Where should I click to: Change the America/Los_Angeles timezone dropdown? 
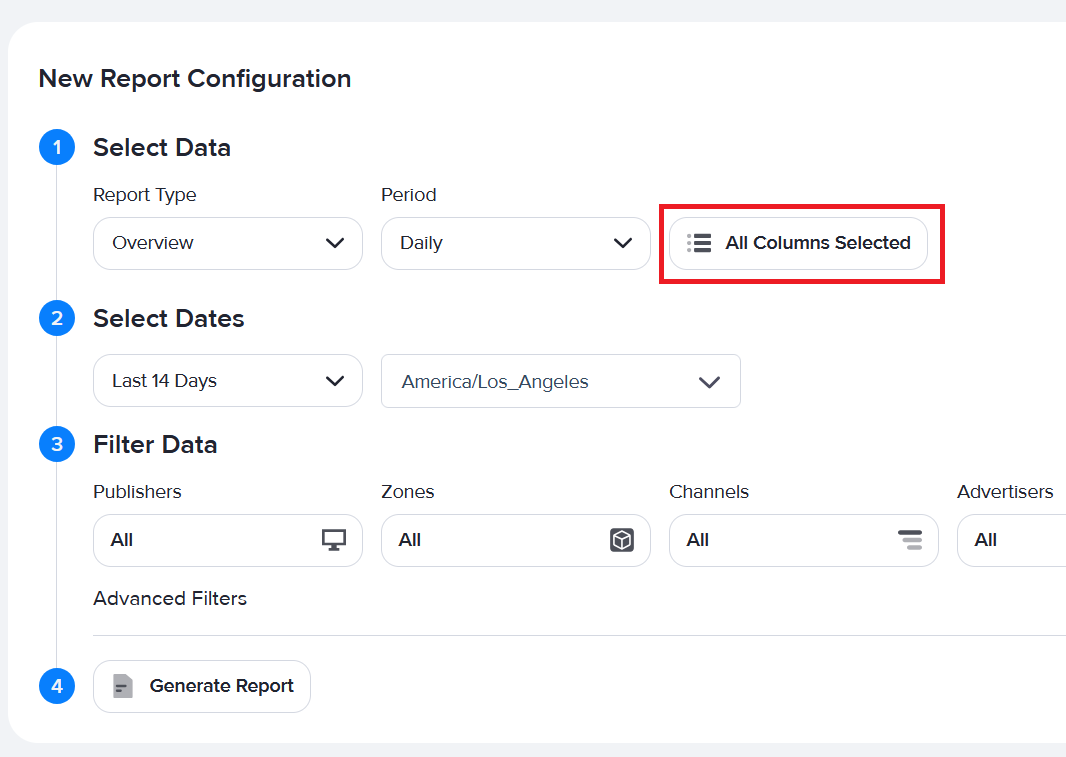[561, 381]
